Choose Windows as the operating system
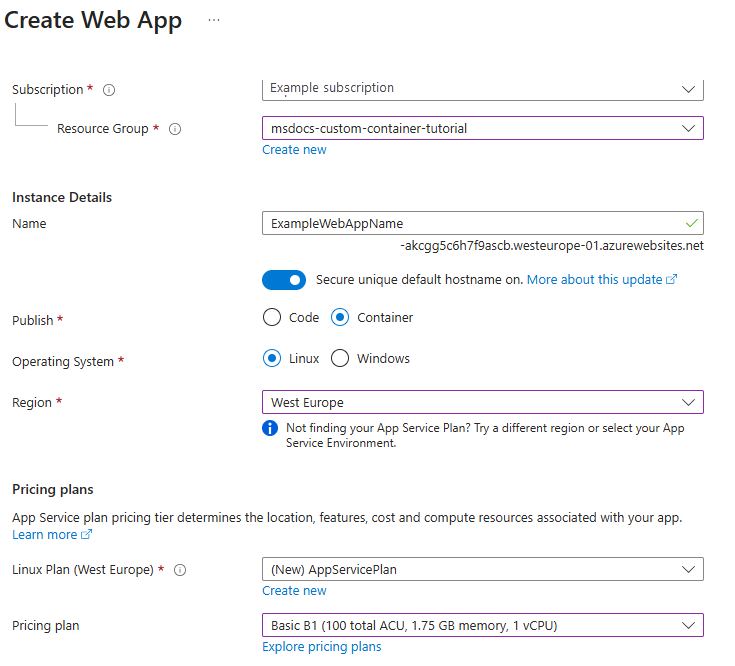This screenshot has width=735, height=666. (x=340, y=358)
